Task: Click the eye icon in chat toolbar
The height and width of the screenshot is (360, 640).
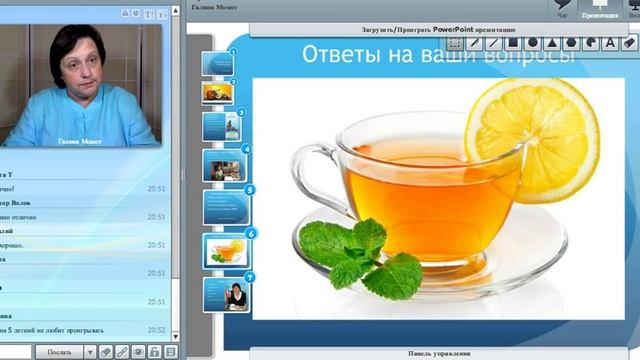Action: click(x=138, y=352)
